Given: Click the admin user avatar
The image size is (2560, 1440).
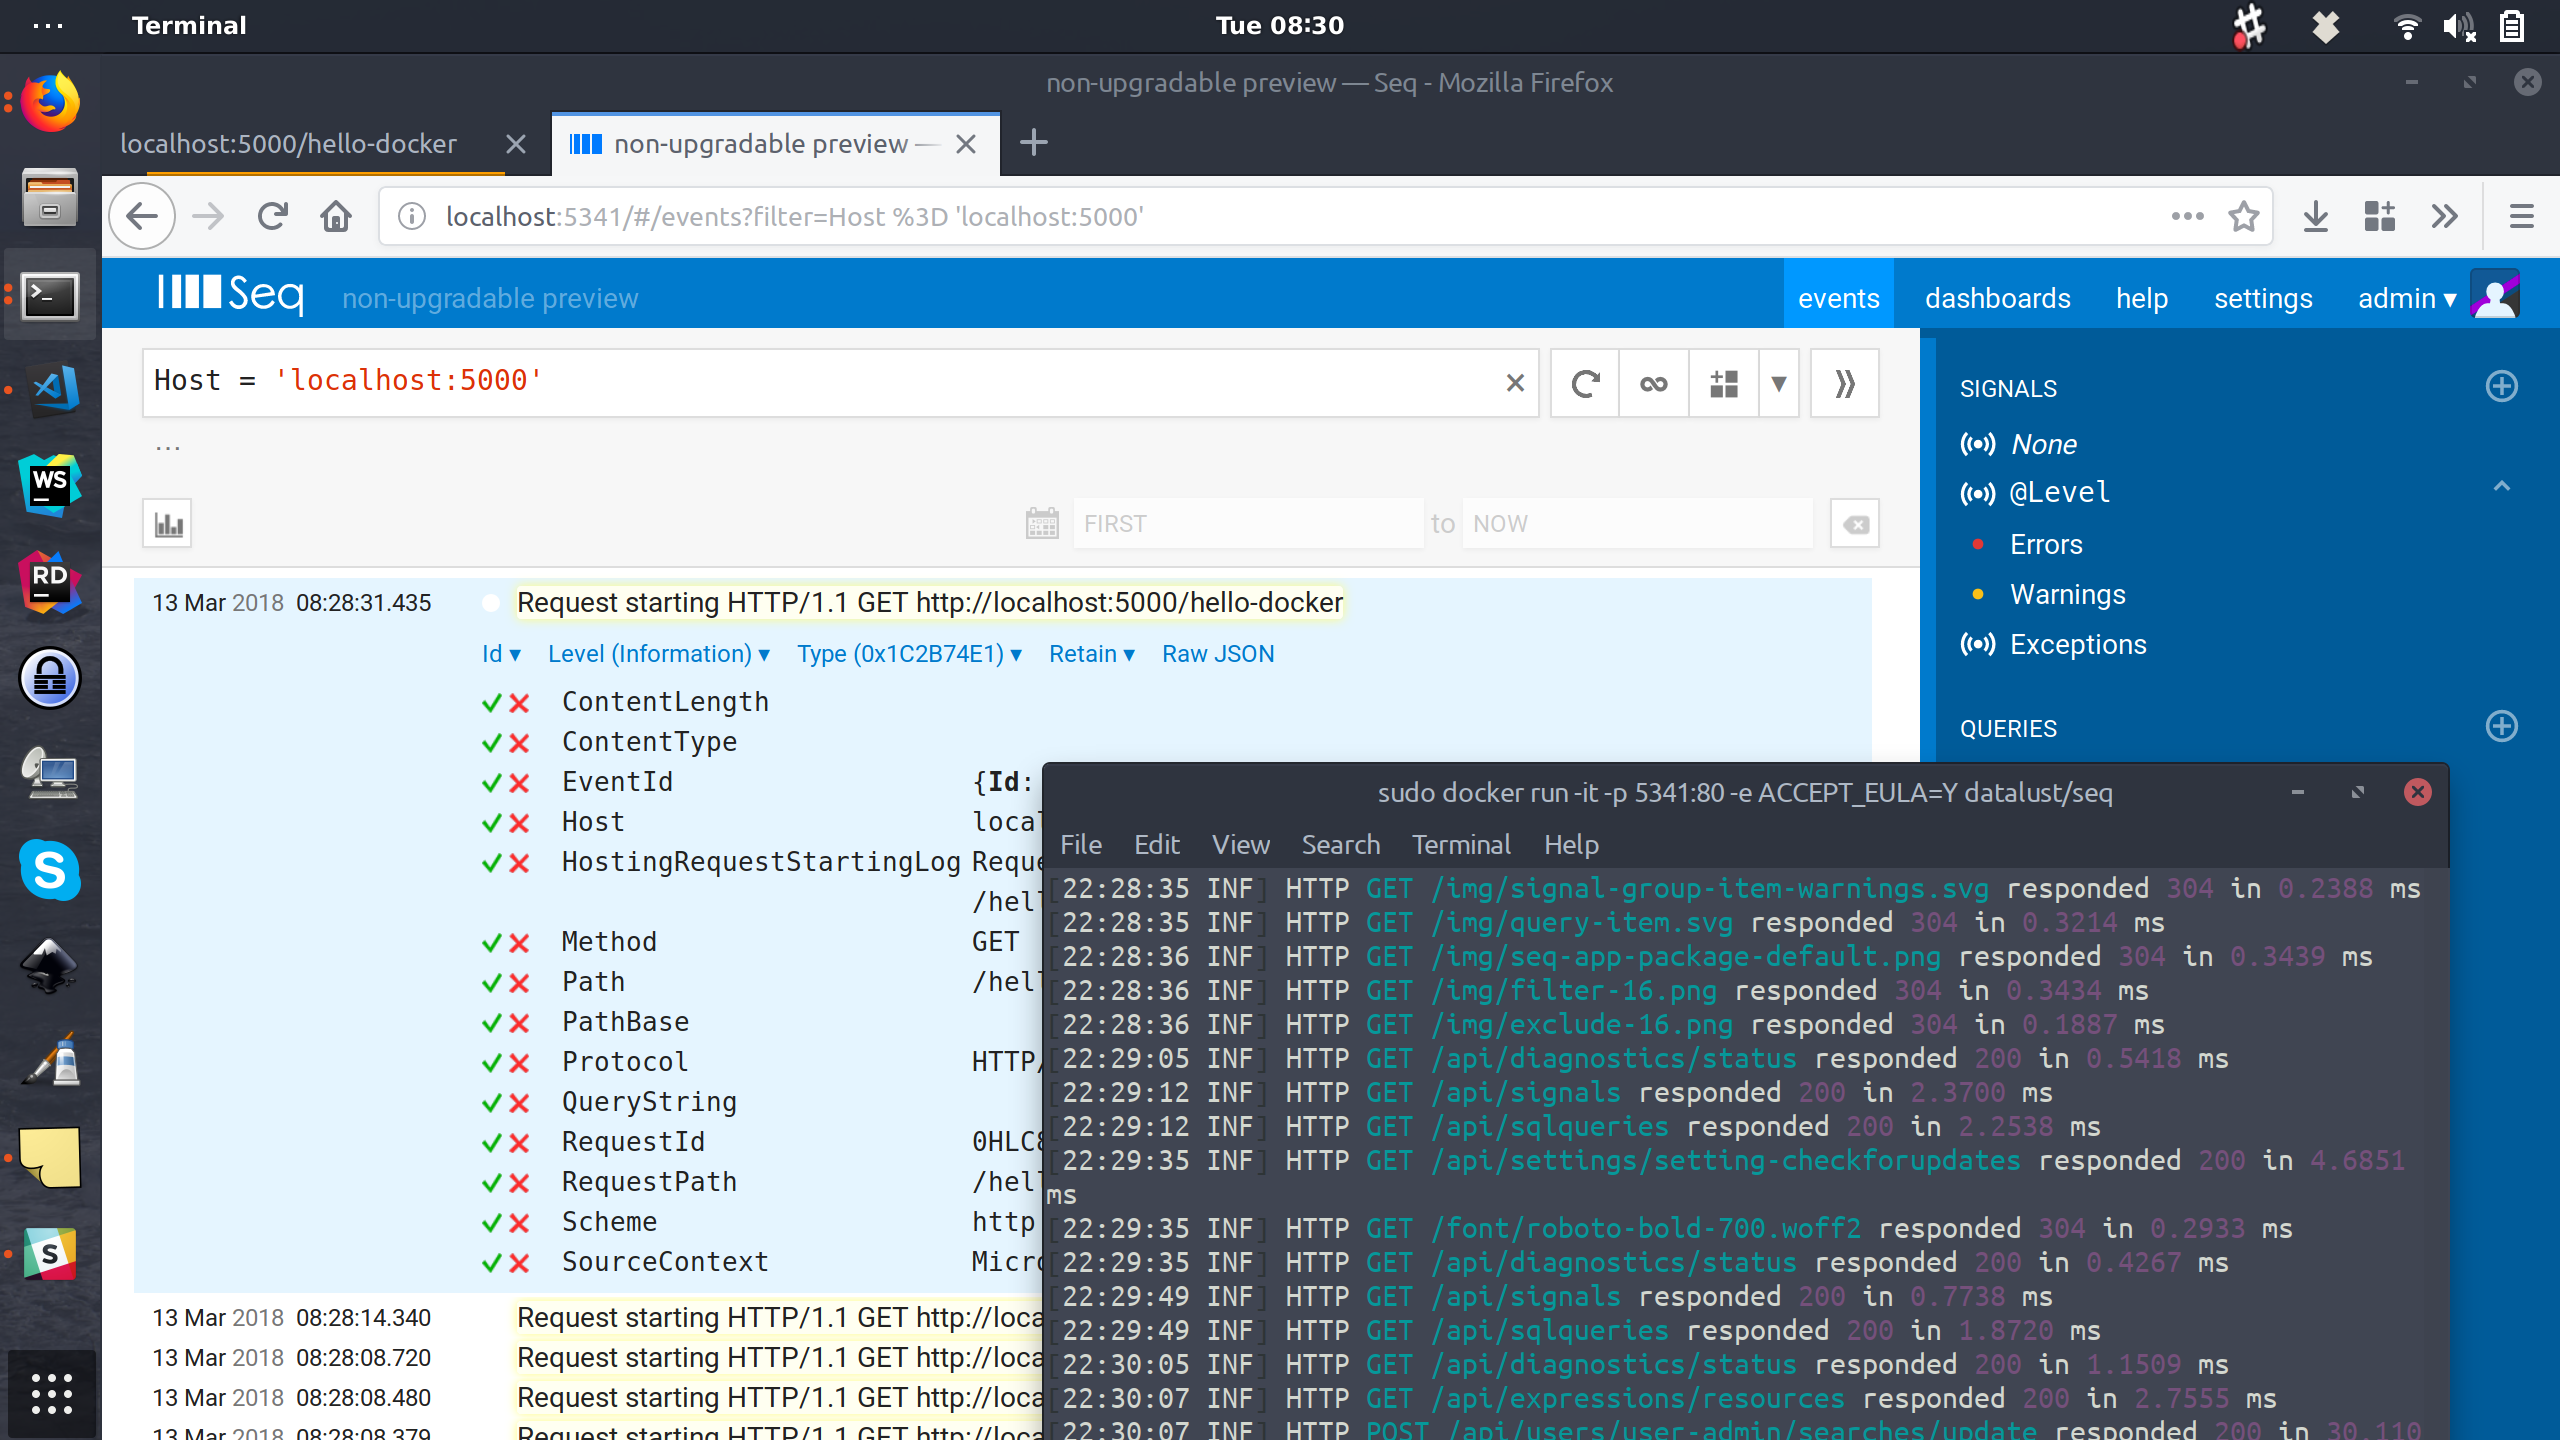Looking at the screenshot, I should [2494, 296].
